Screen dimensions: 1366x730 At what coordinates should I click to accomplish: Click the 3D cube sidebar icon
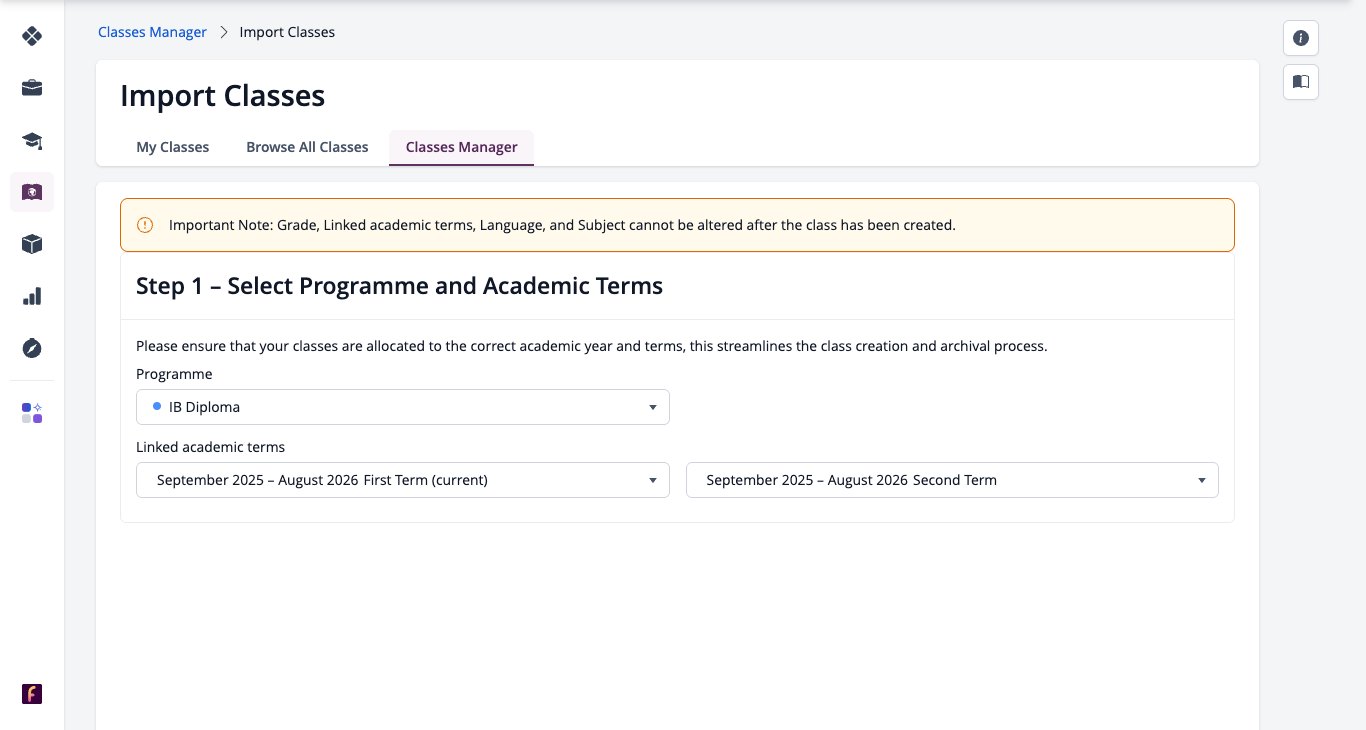[32, 244]
